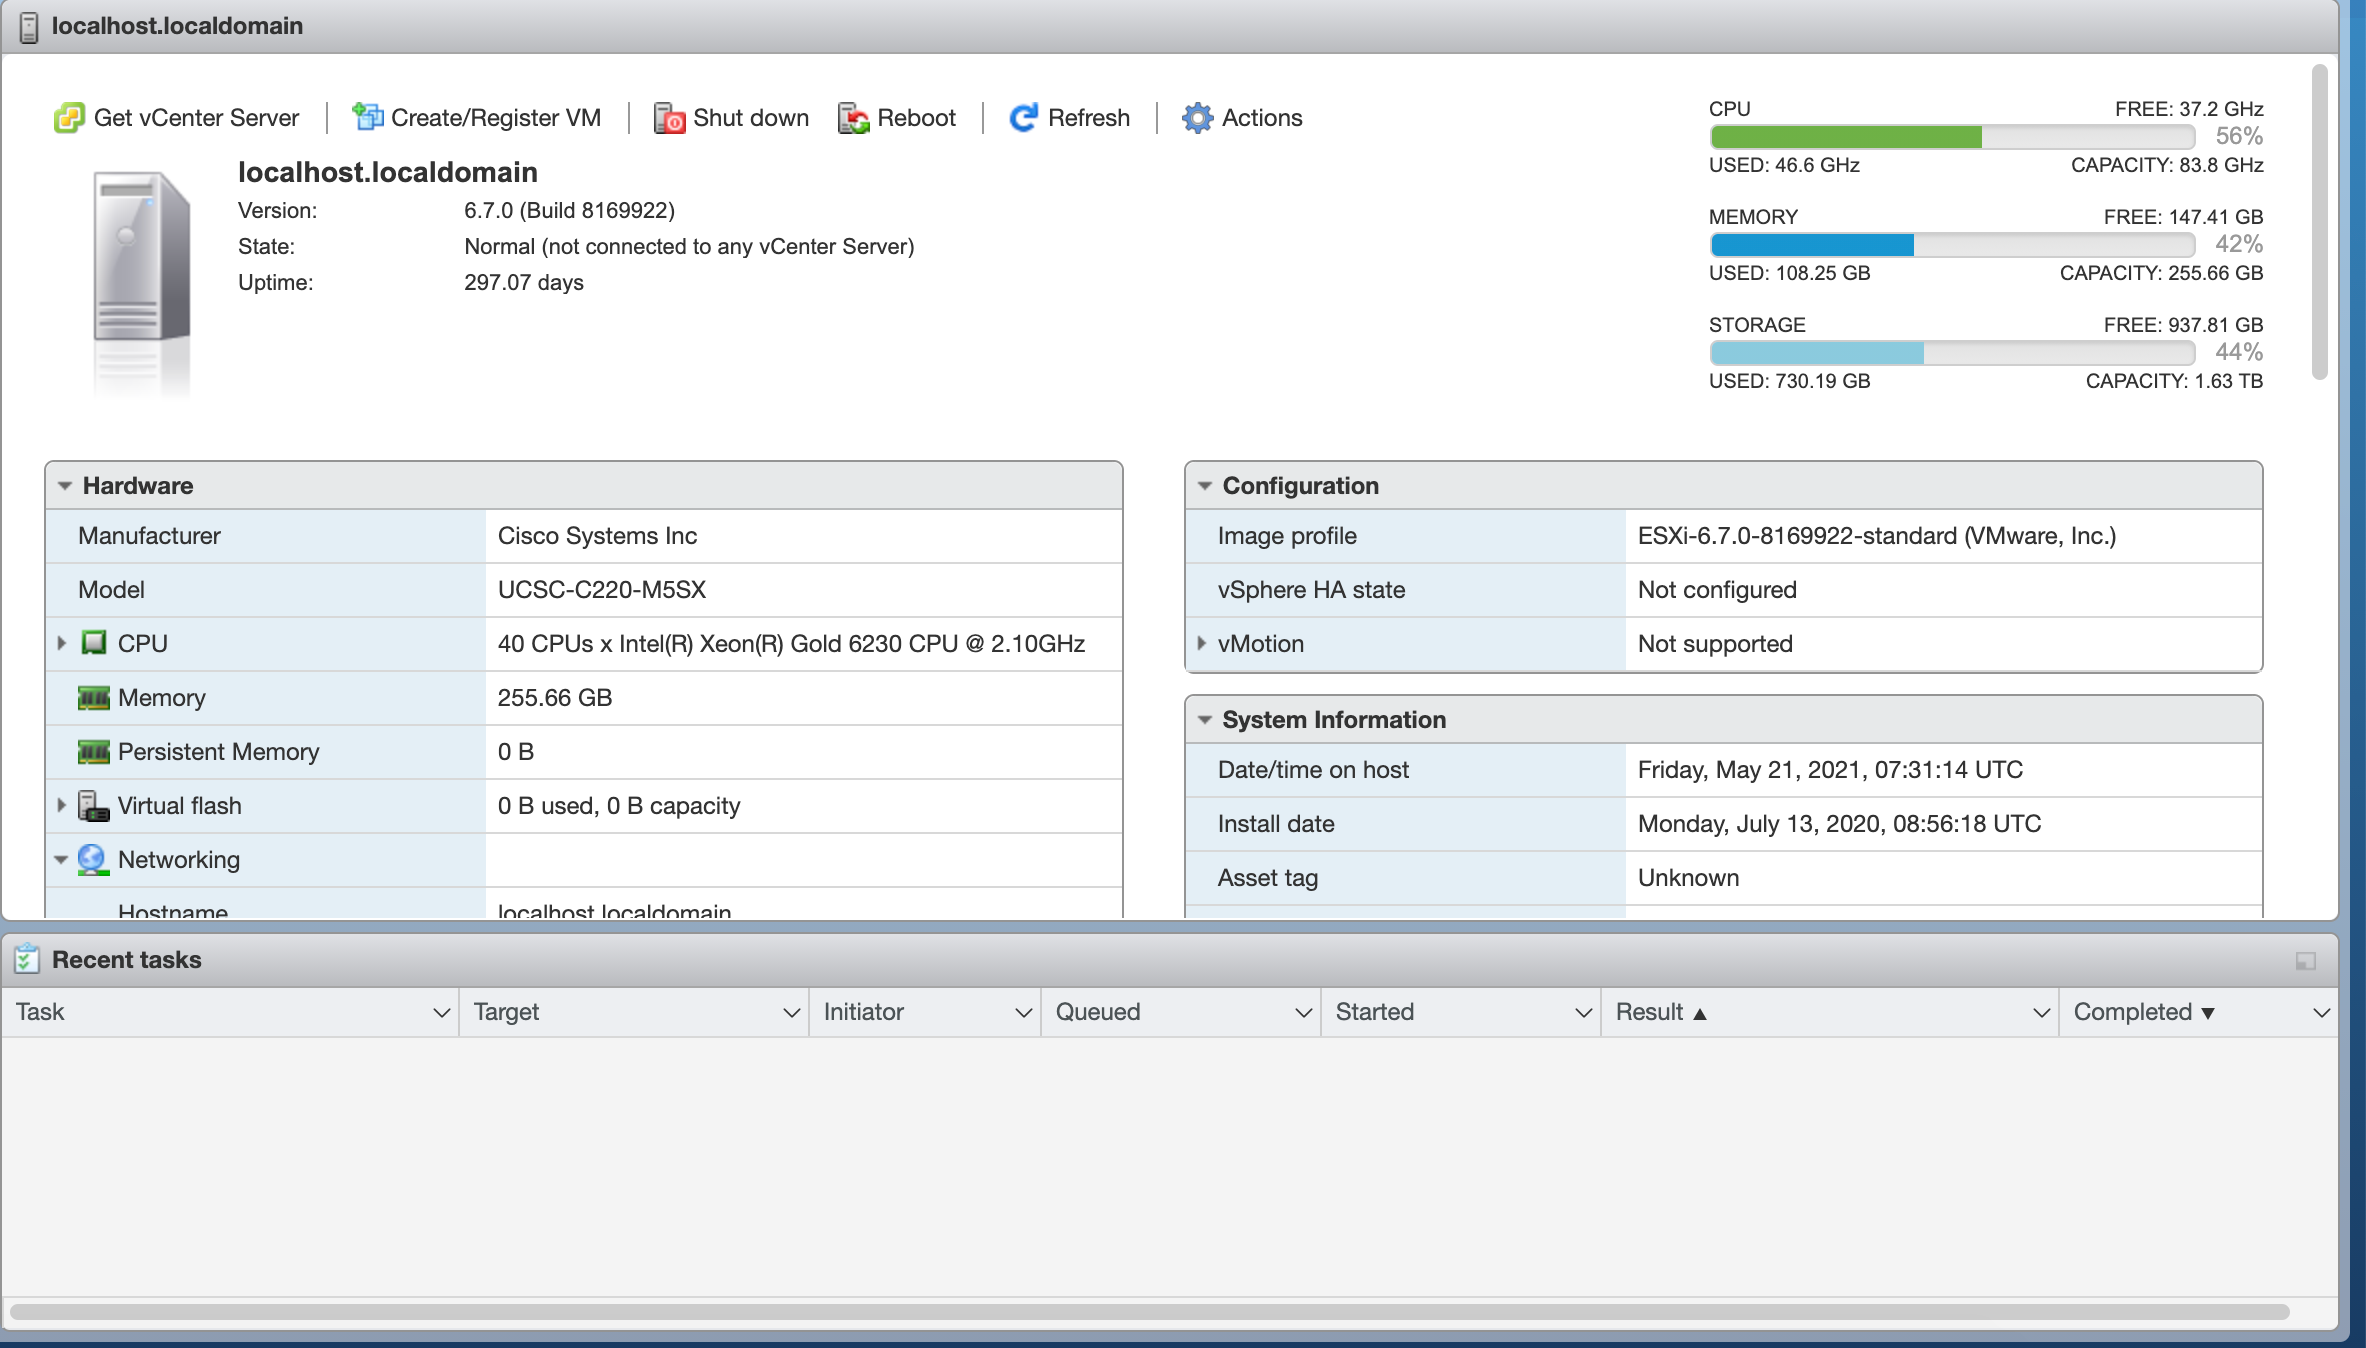
Task: Sort tasks by the Result column
Action: click(x=1661, y=1012)
